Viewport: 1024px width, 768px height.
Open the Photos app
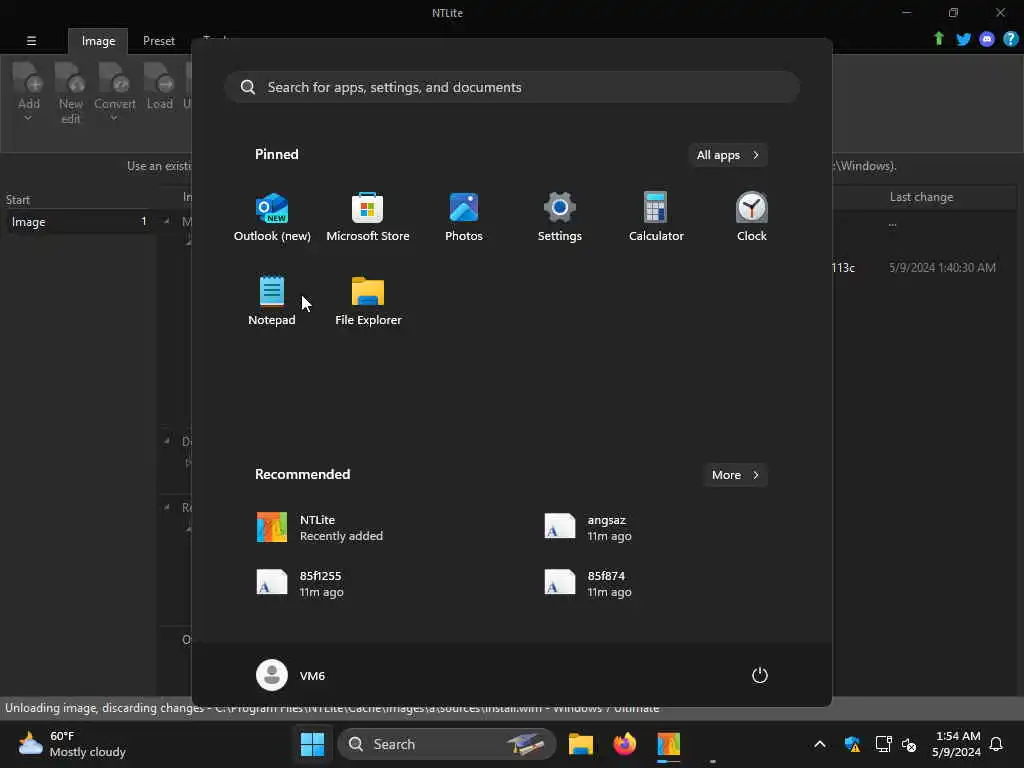tap(464, 218)
